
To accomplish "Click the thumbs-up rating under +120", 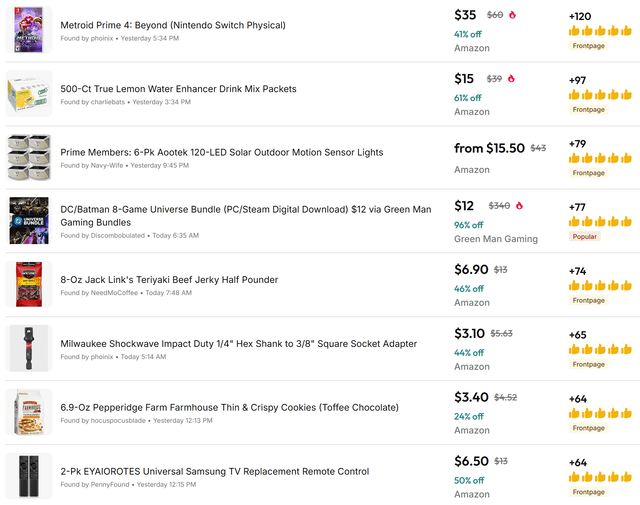I will (600, 31).
